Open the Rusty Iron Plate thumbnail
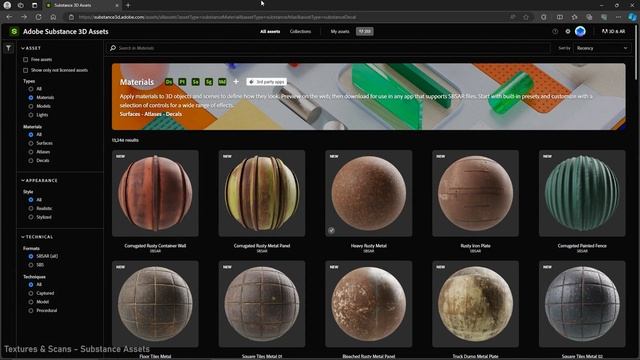The height and width of the screenshot is (360, 640). [475, 193]
